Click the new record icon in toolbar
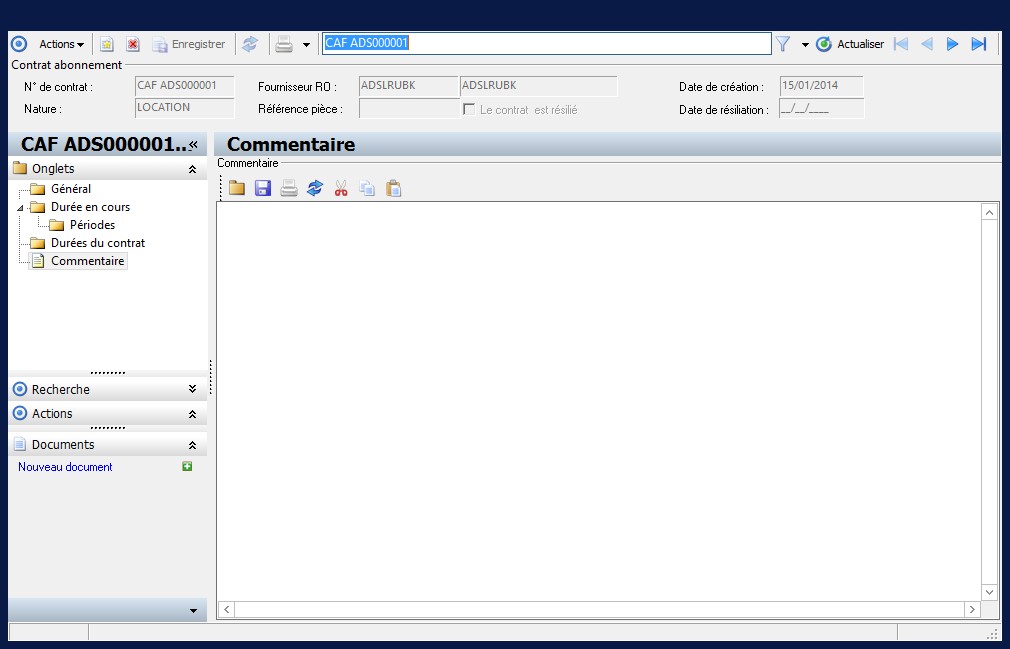 click(107, 44)
